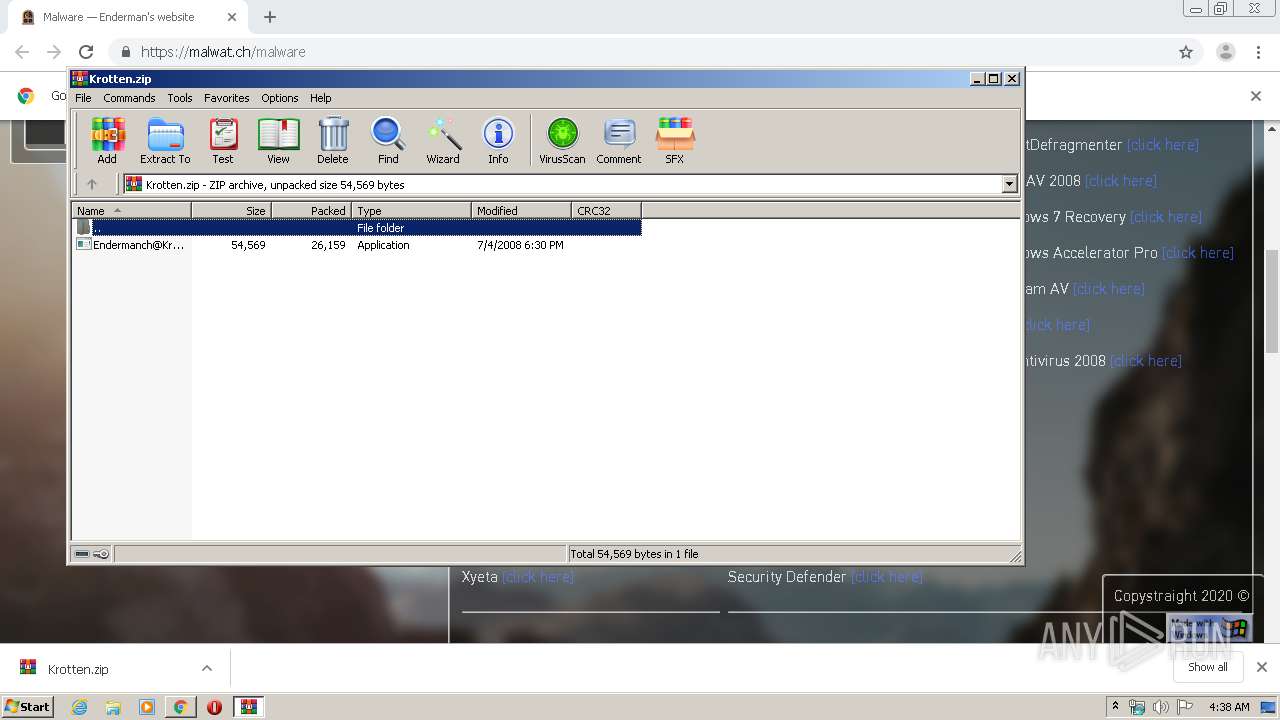Click the volume icon in system tray

pyautogui.click(x=1160, y=707)
